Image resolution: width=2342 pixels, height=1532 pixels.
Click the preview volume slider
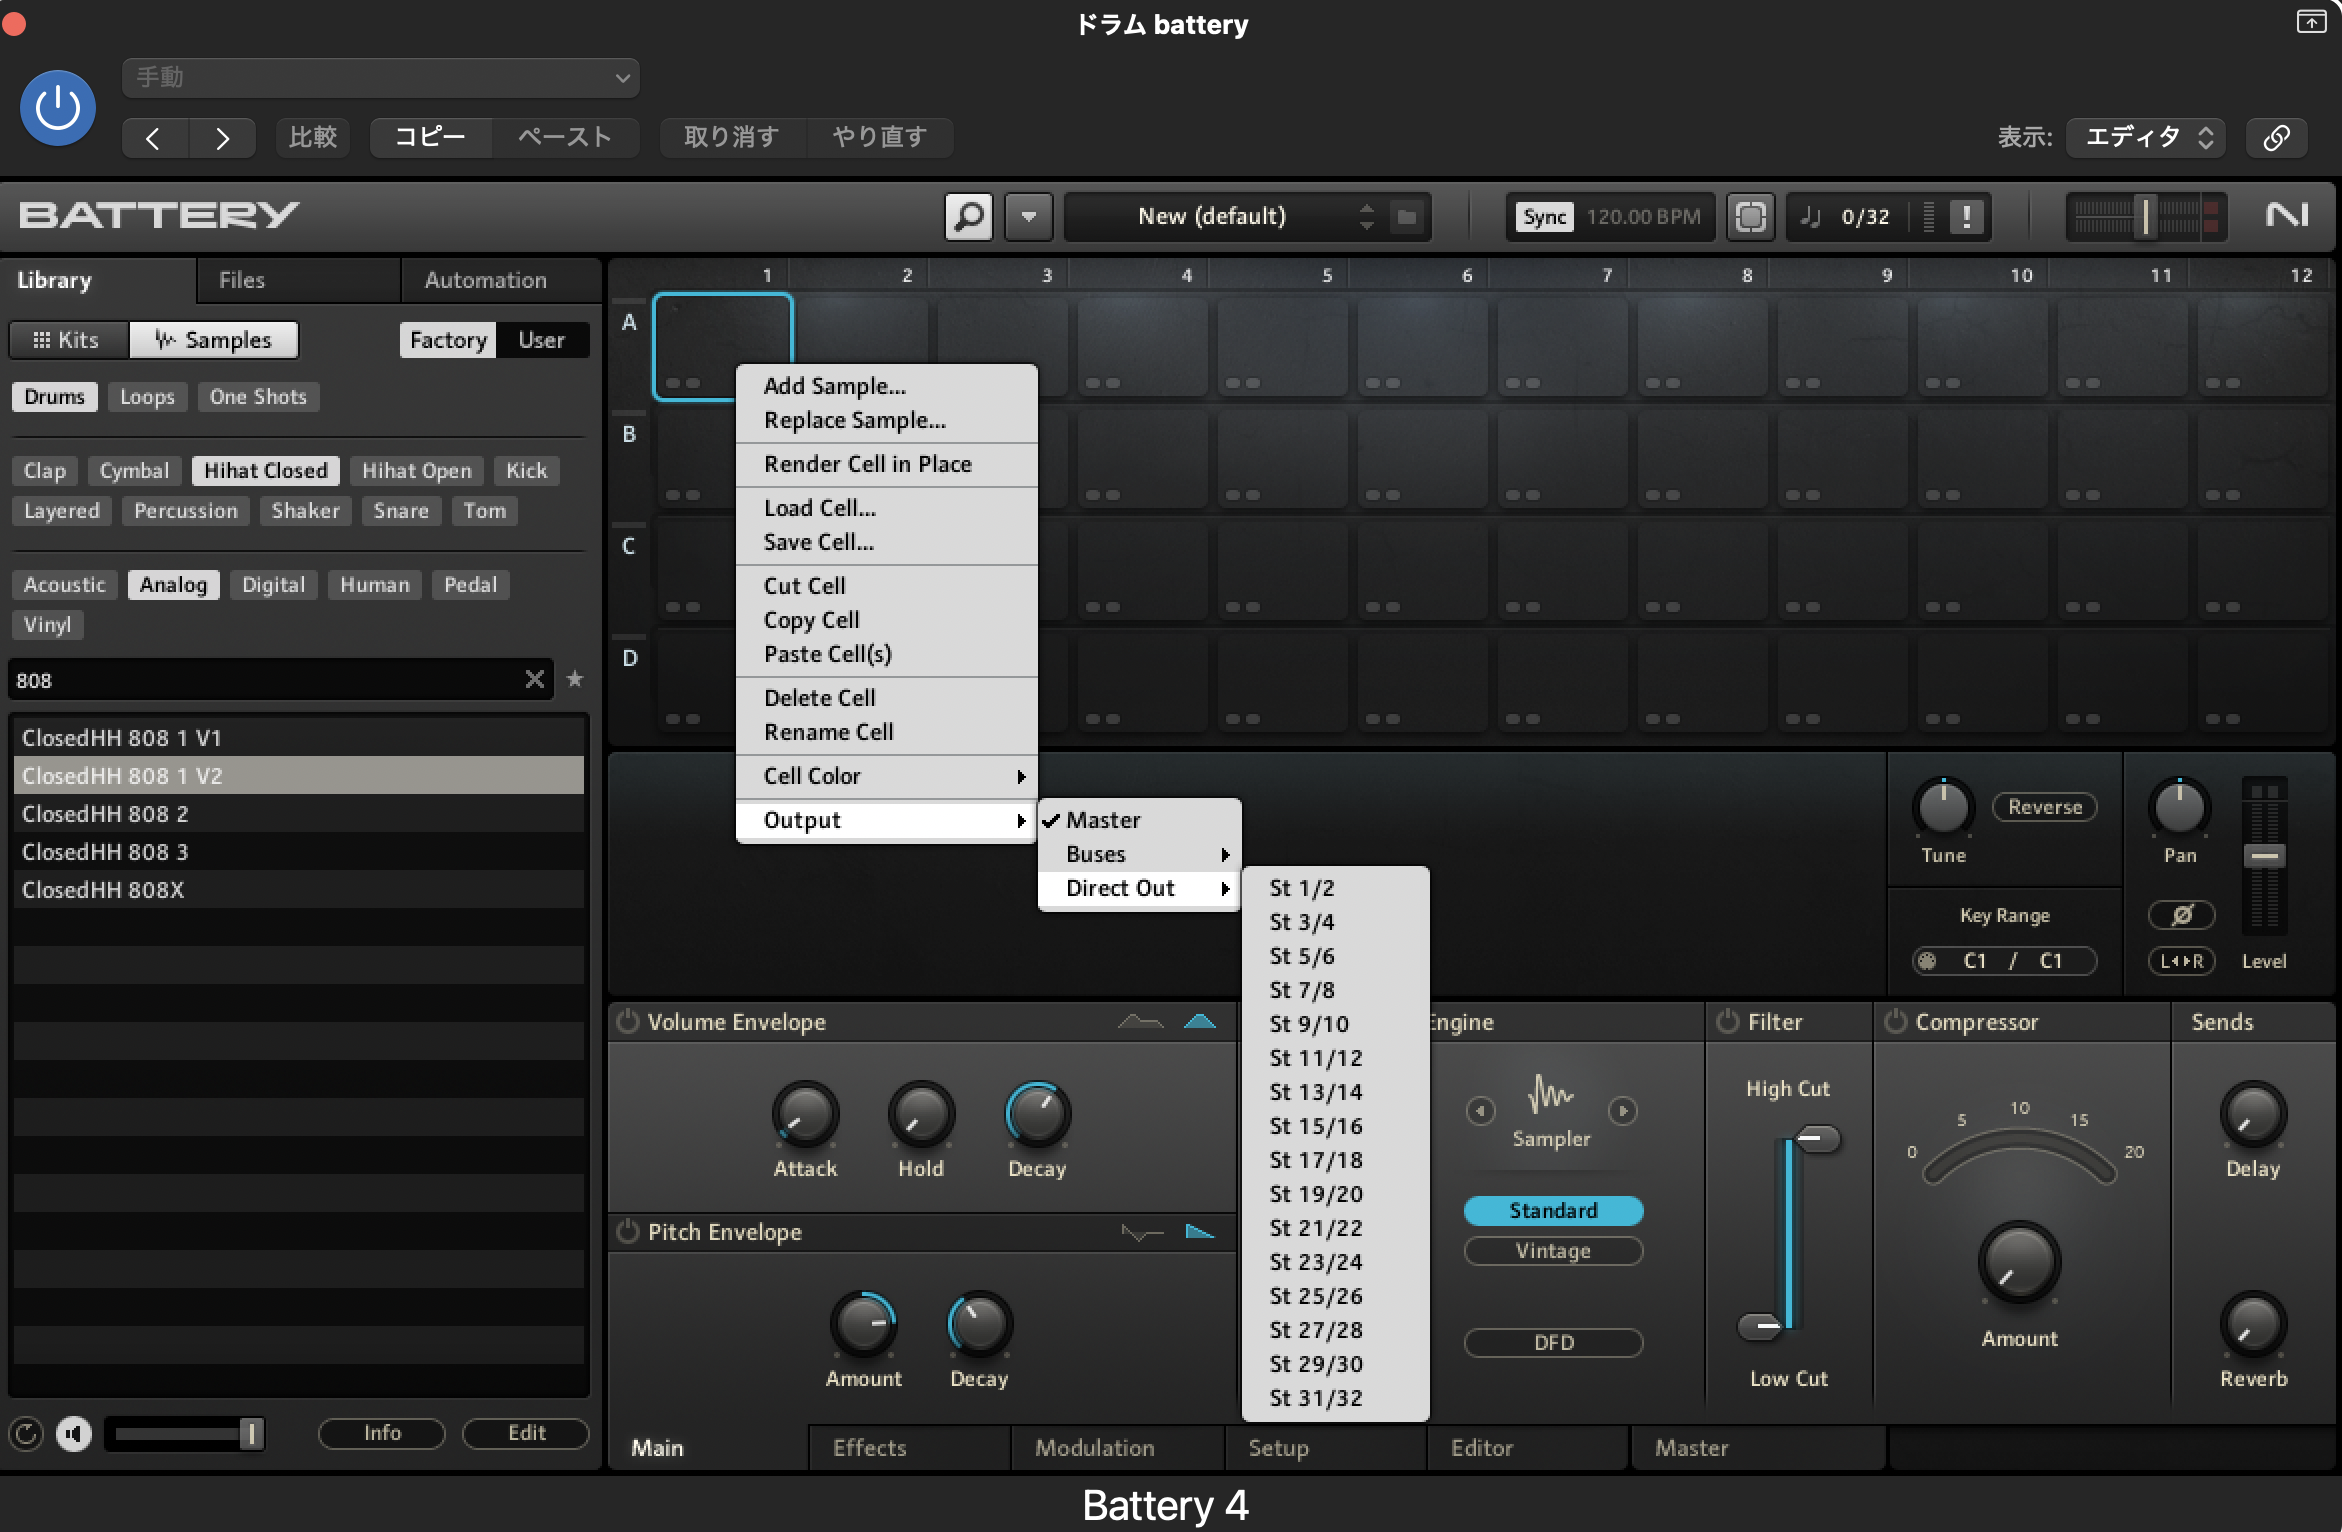(x=184, y=1434)
